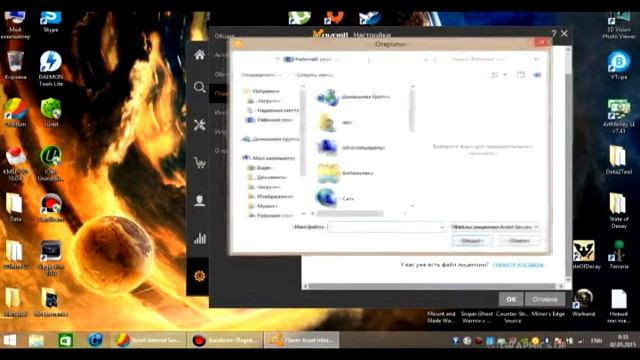Select Недавние места in the navigation tree
Screen dimensions: 640x360
(277, 110)
